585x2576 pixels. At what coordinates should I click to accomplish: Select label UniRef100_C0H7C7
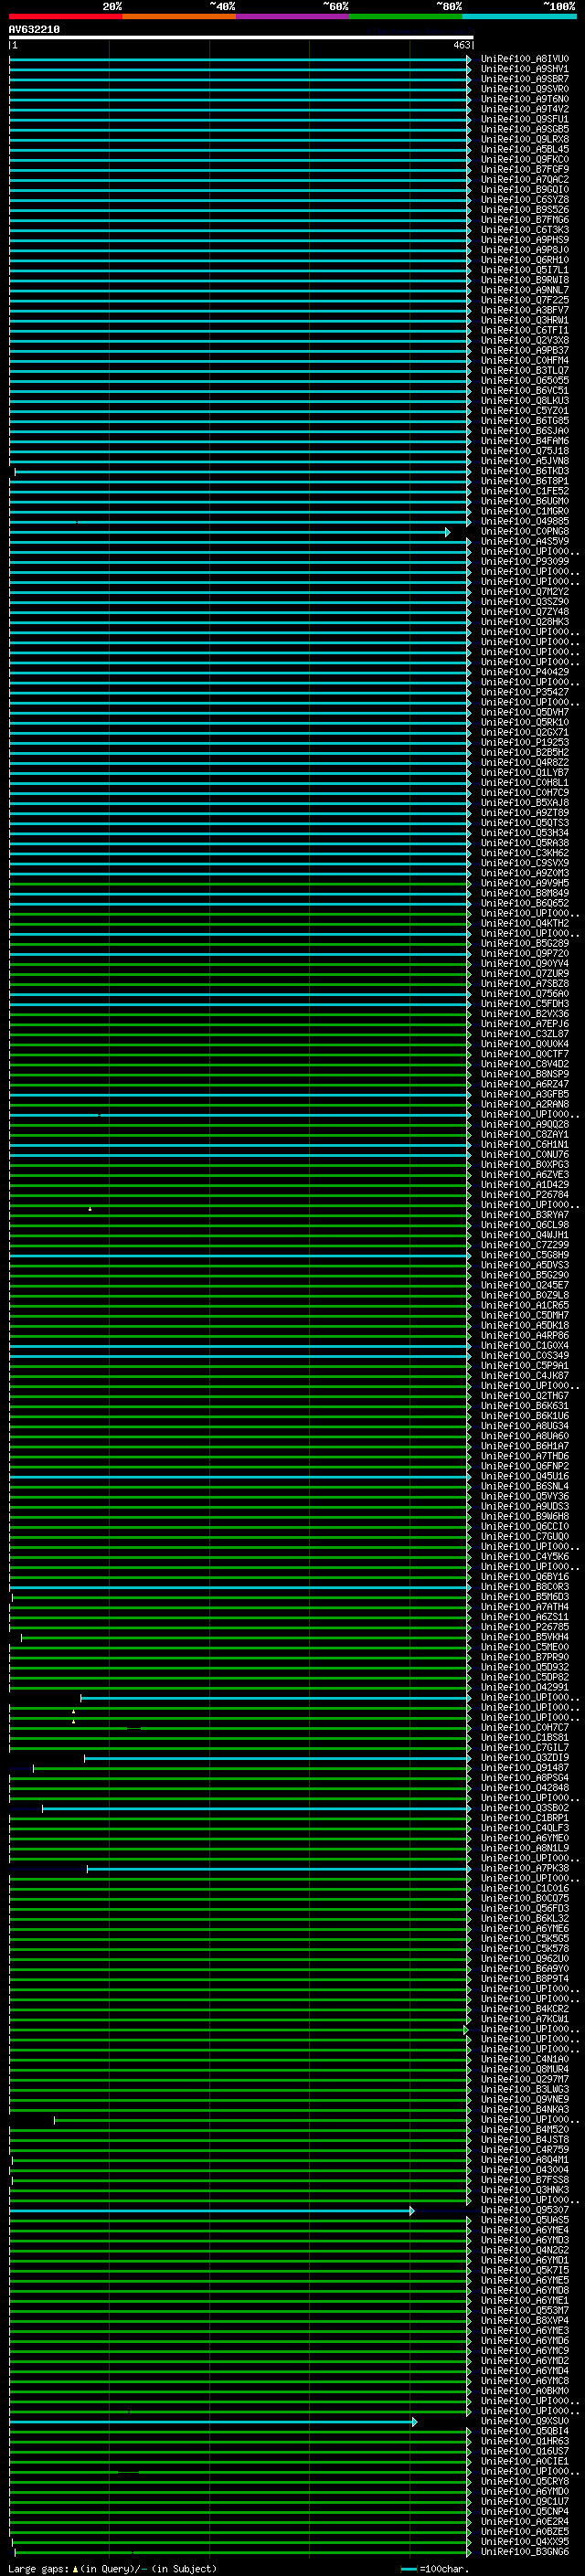point(525,1727)
